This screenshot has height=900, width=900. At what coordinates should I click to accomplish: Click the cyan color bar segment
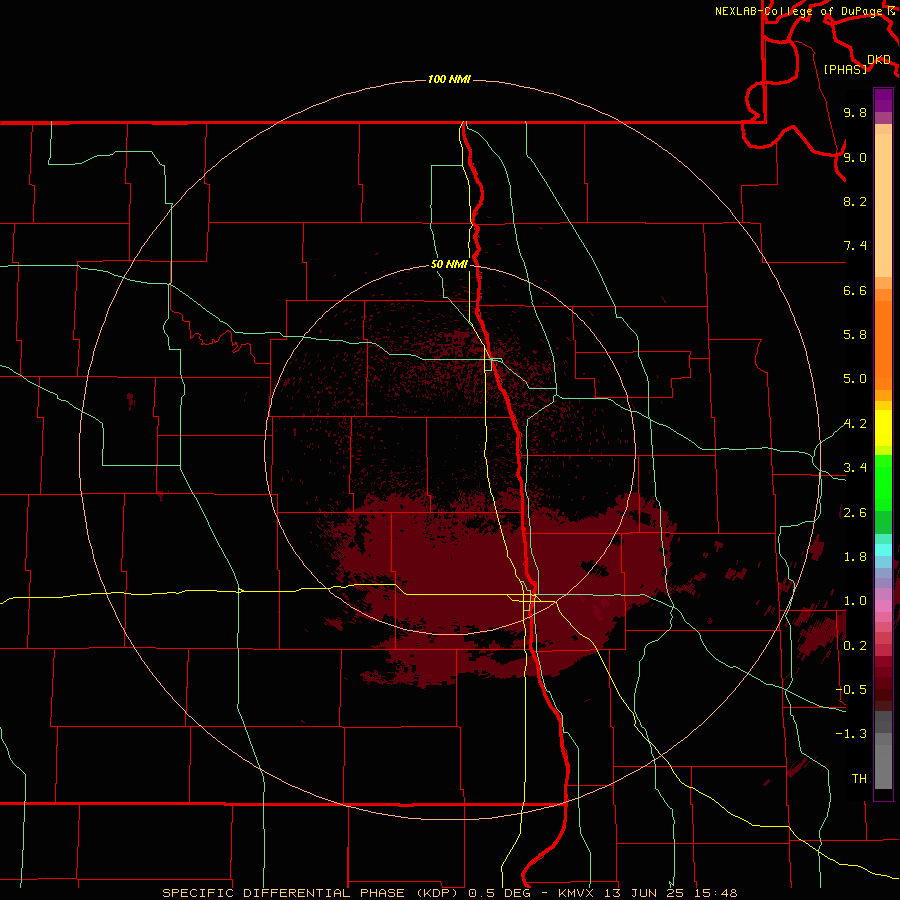point(883,550)
